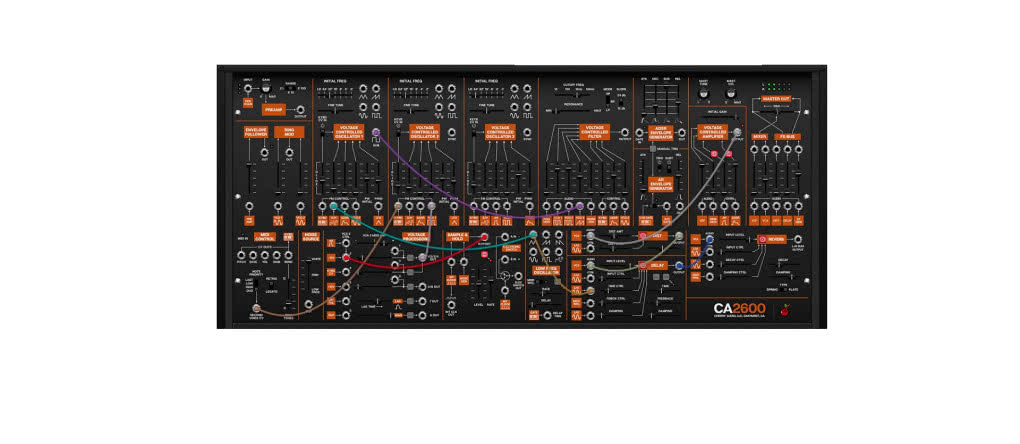The image size is (1020, 444).
Task: Click the Voltage Controlled Oscillator 1 label
Action: (349, 132)
